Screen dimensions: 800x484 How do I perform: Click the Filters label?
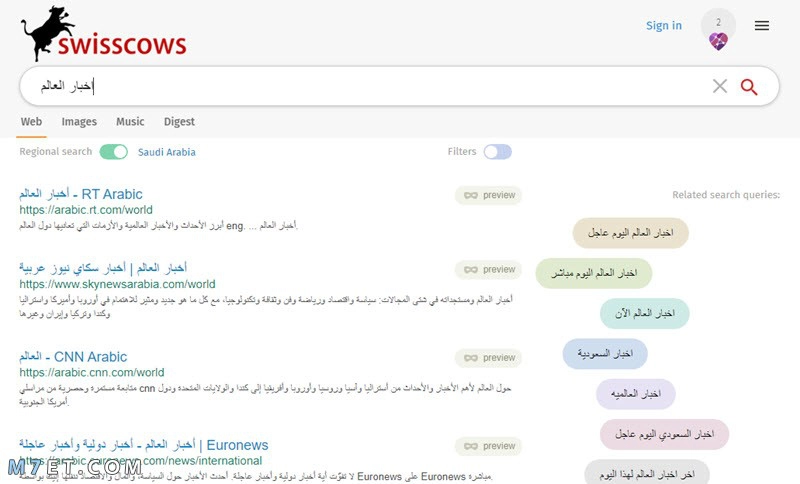(462, 151)
